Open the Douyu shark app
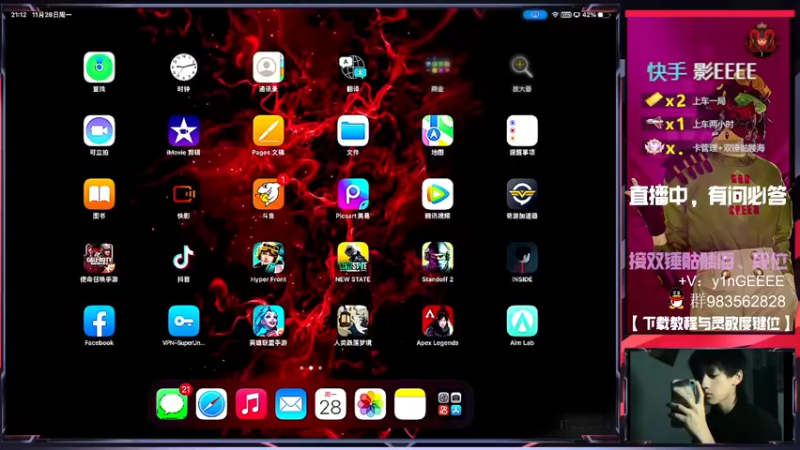The width and height of the screenshot is (800, 450). [268, 194]
